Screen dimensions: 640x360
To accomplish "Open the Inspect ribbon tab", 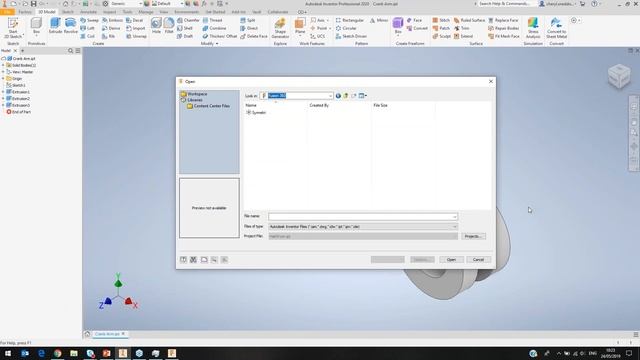I will 109,12.
